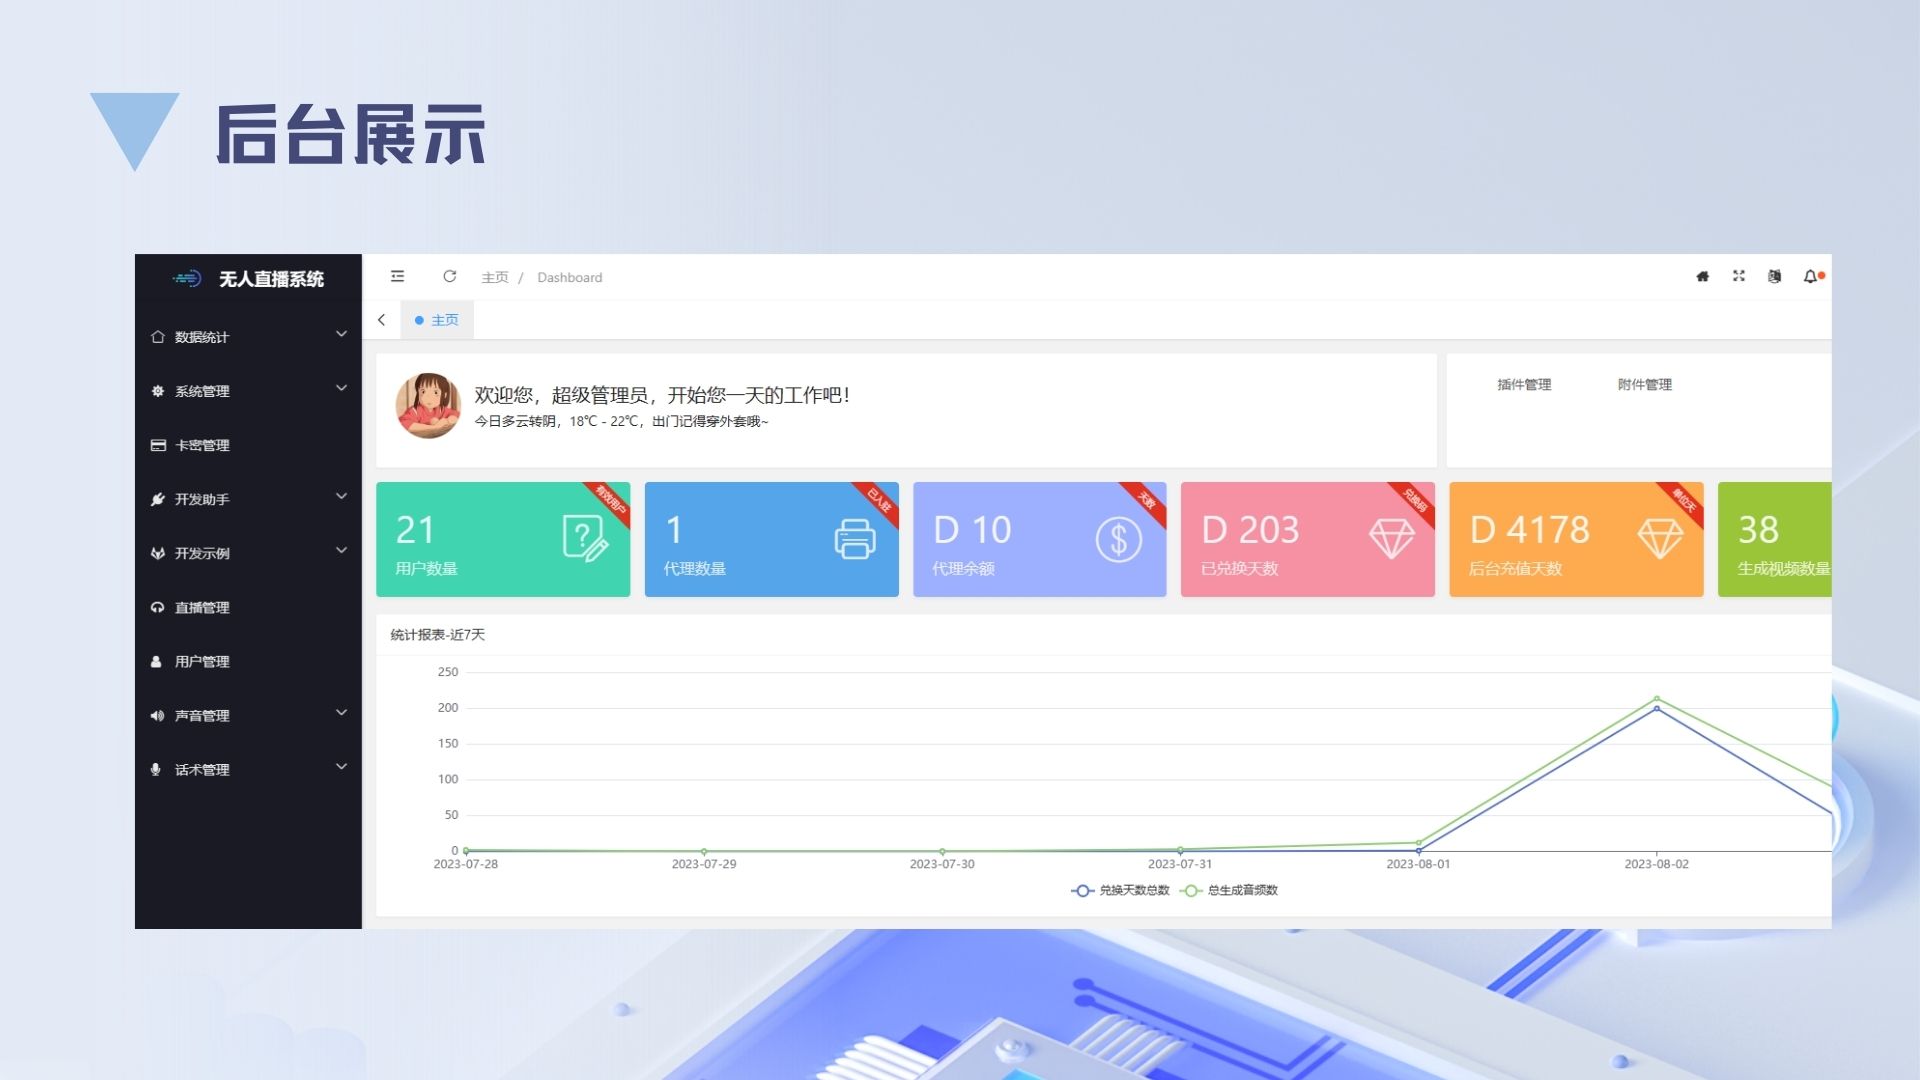
Task: Open the 直播管理 menu item
Action: click(248, 607)
